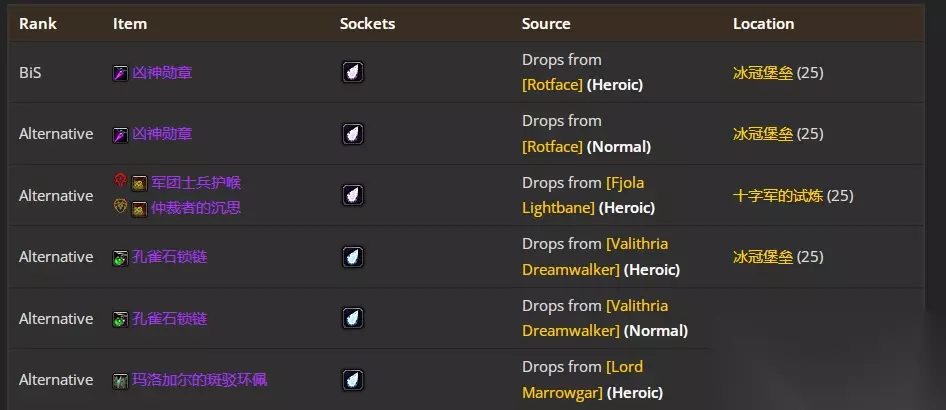Click the green necklace icon for heroic 孔雀石锁链

tap(120, 258)
